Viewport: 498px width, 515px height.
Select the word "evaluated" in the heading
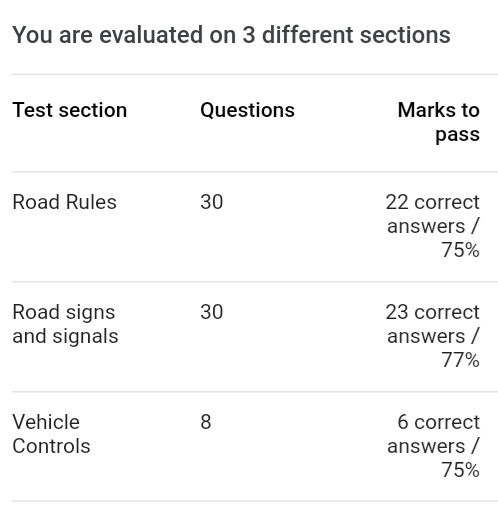[151, 35]
